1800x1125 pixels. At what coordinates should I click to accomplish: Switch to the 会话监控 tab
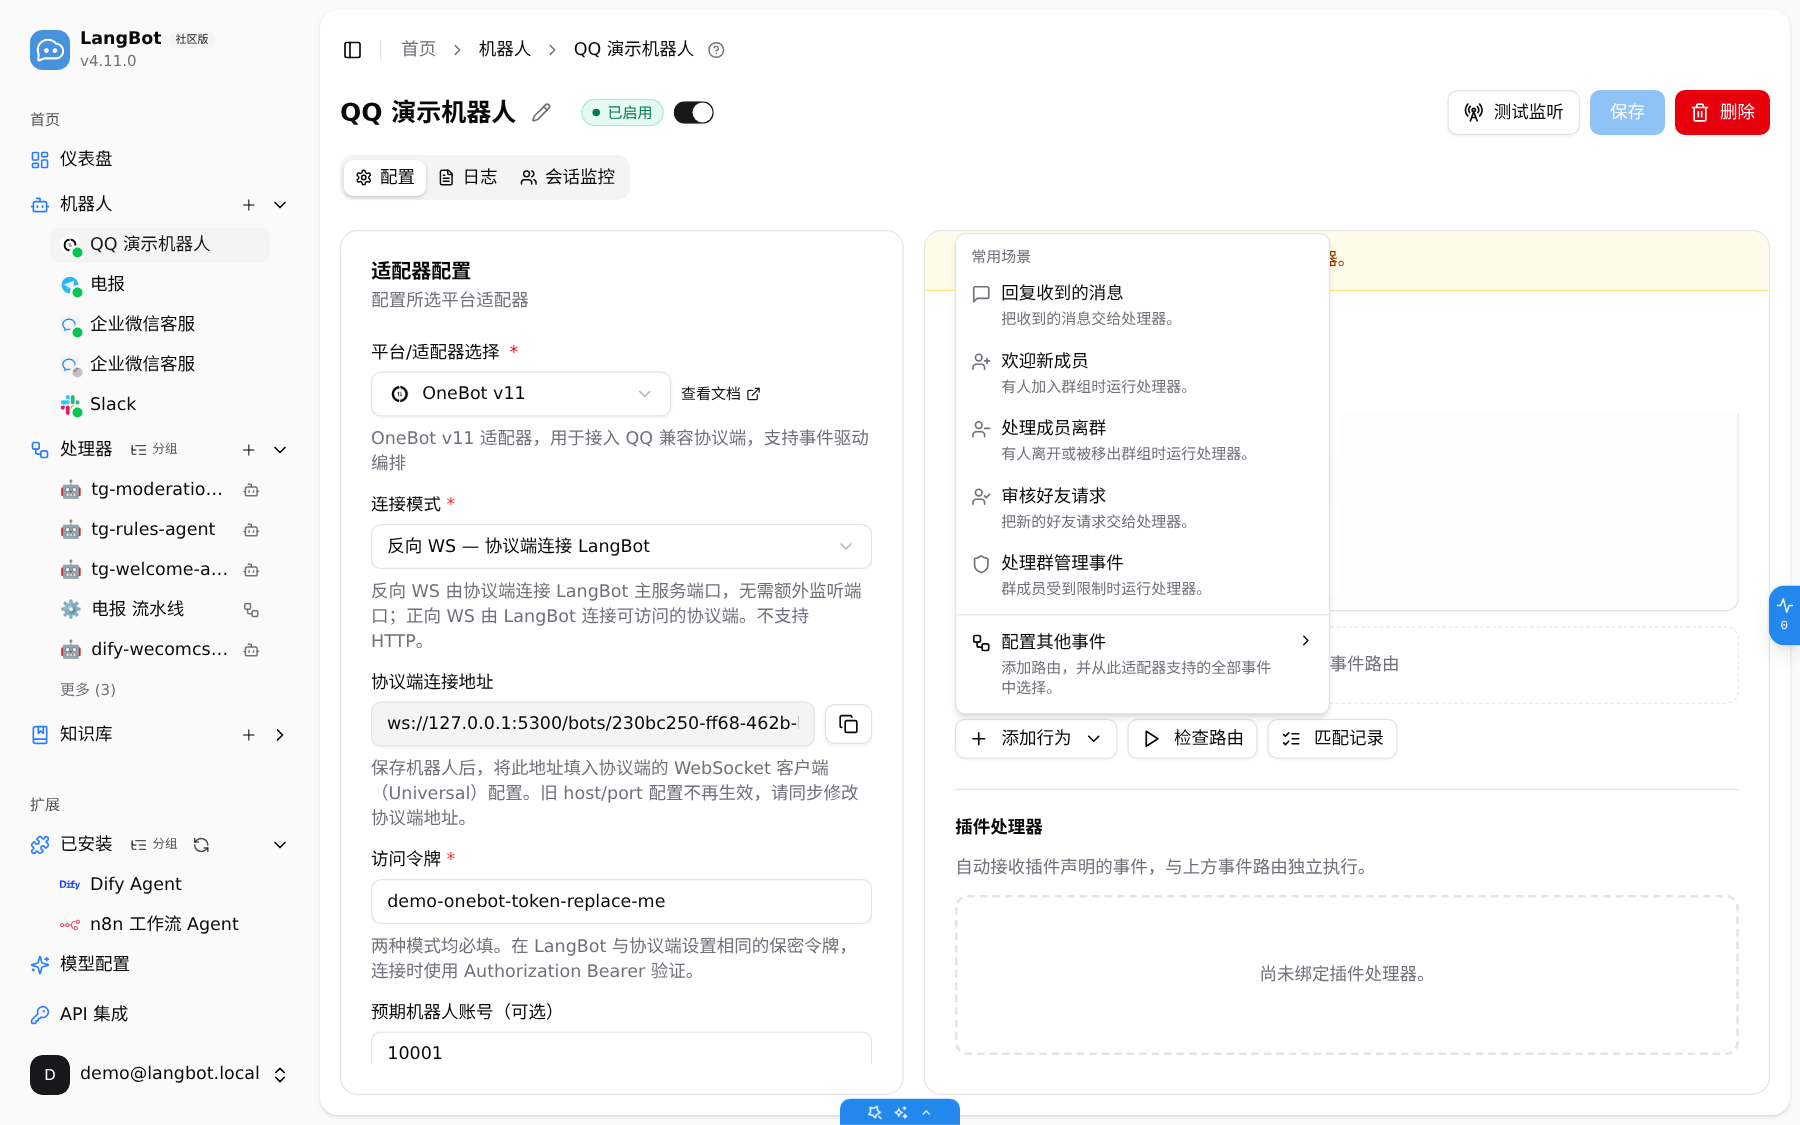[567, 177]
